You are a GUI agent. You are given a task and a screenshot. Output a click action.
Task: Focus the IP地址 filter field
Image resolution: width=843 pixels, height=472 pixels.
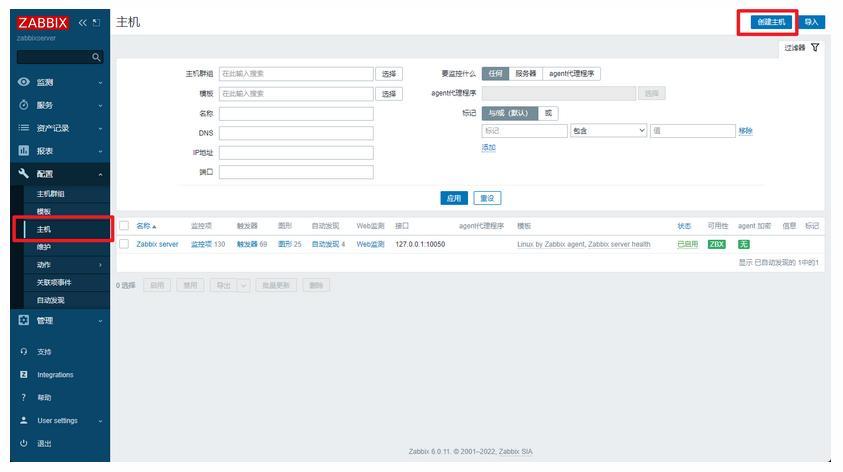pos(296,153)
